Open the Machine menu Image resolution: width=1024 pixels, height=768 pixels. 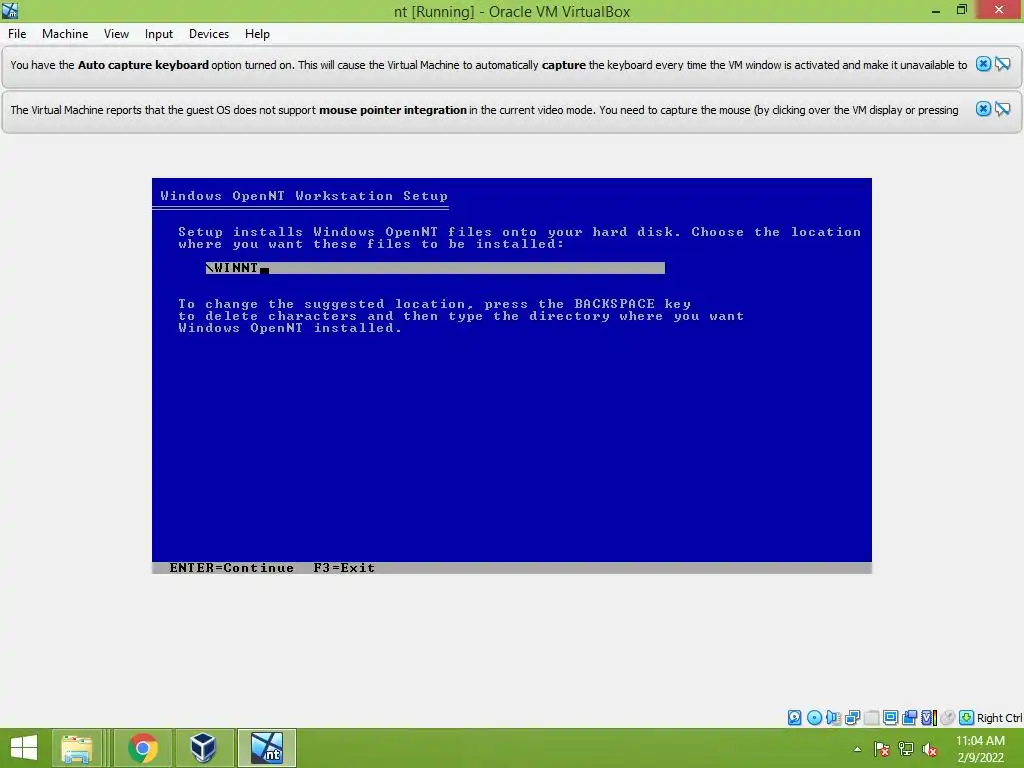[x=65, y=34]
